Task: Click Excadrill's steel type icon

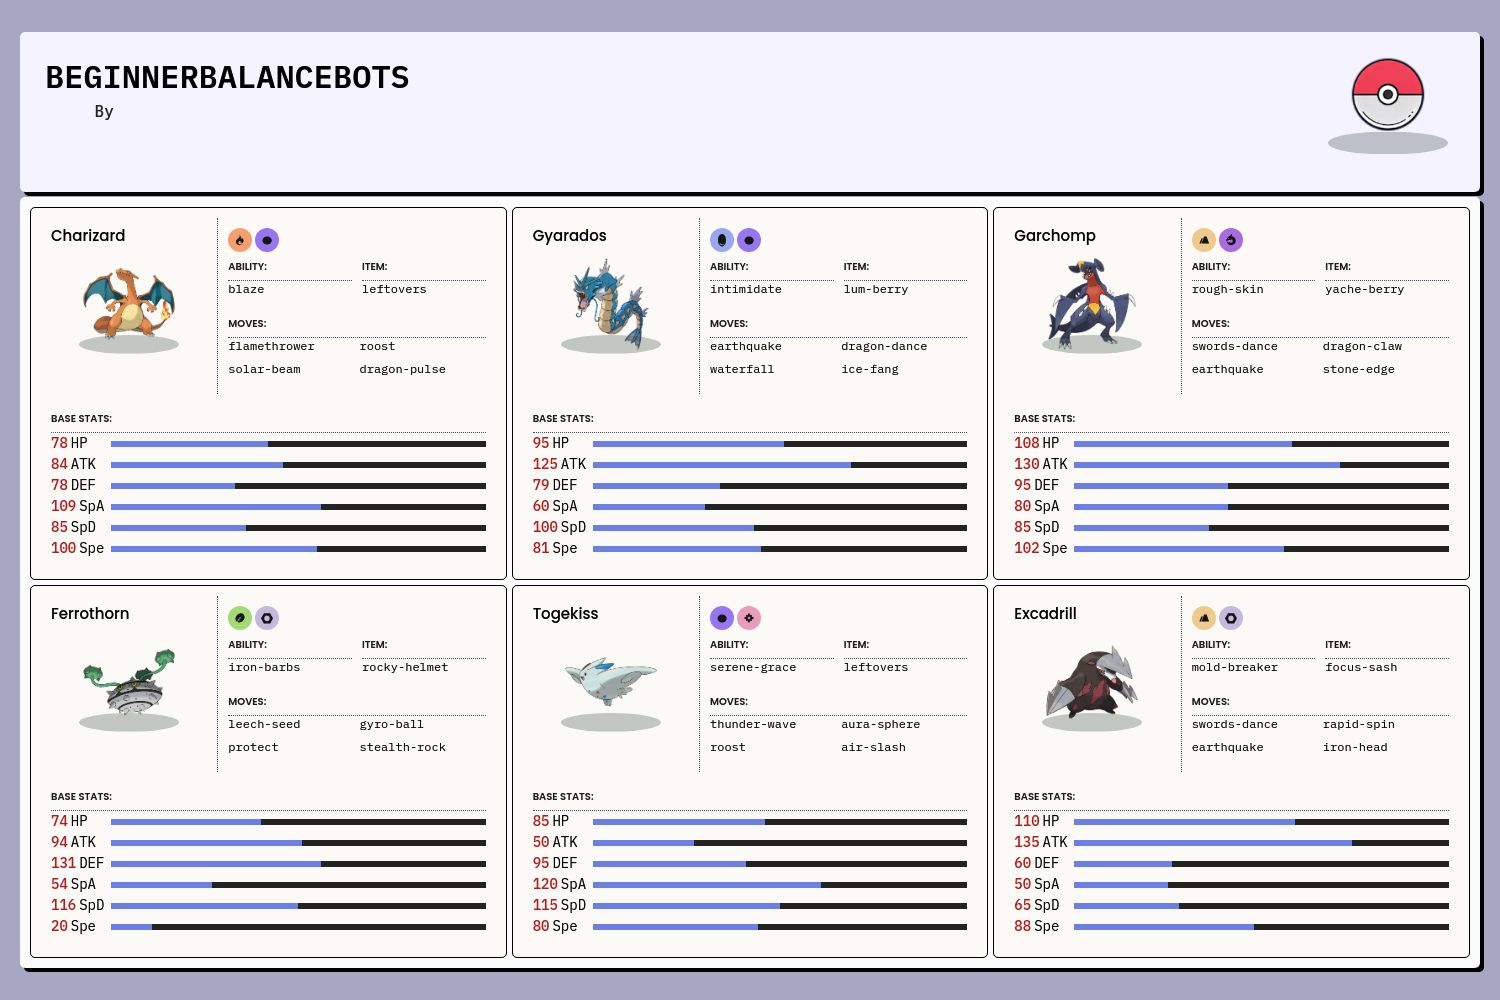Action: pyautogui.click(x=1231, y=618)
